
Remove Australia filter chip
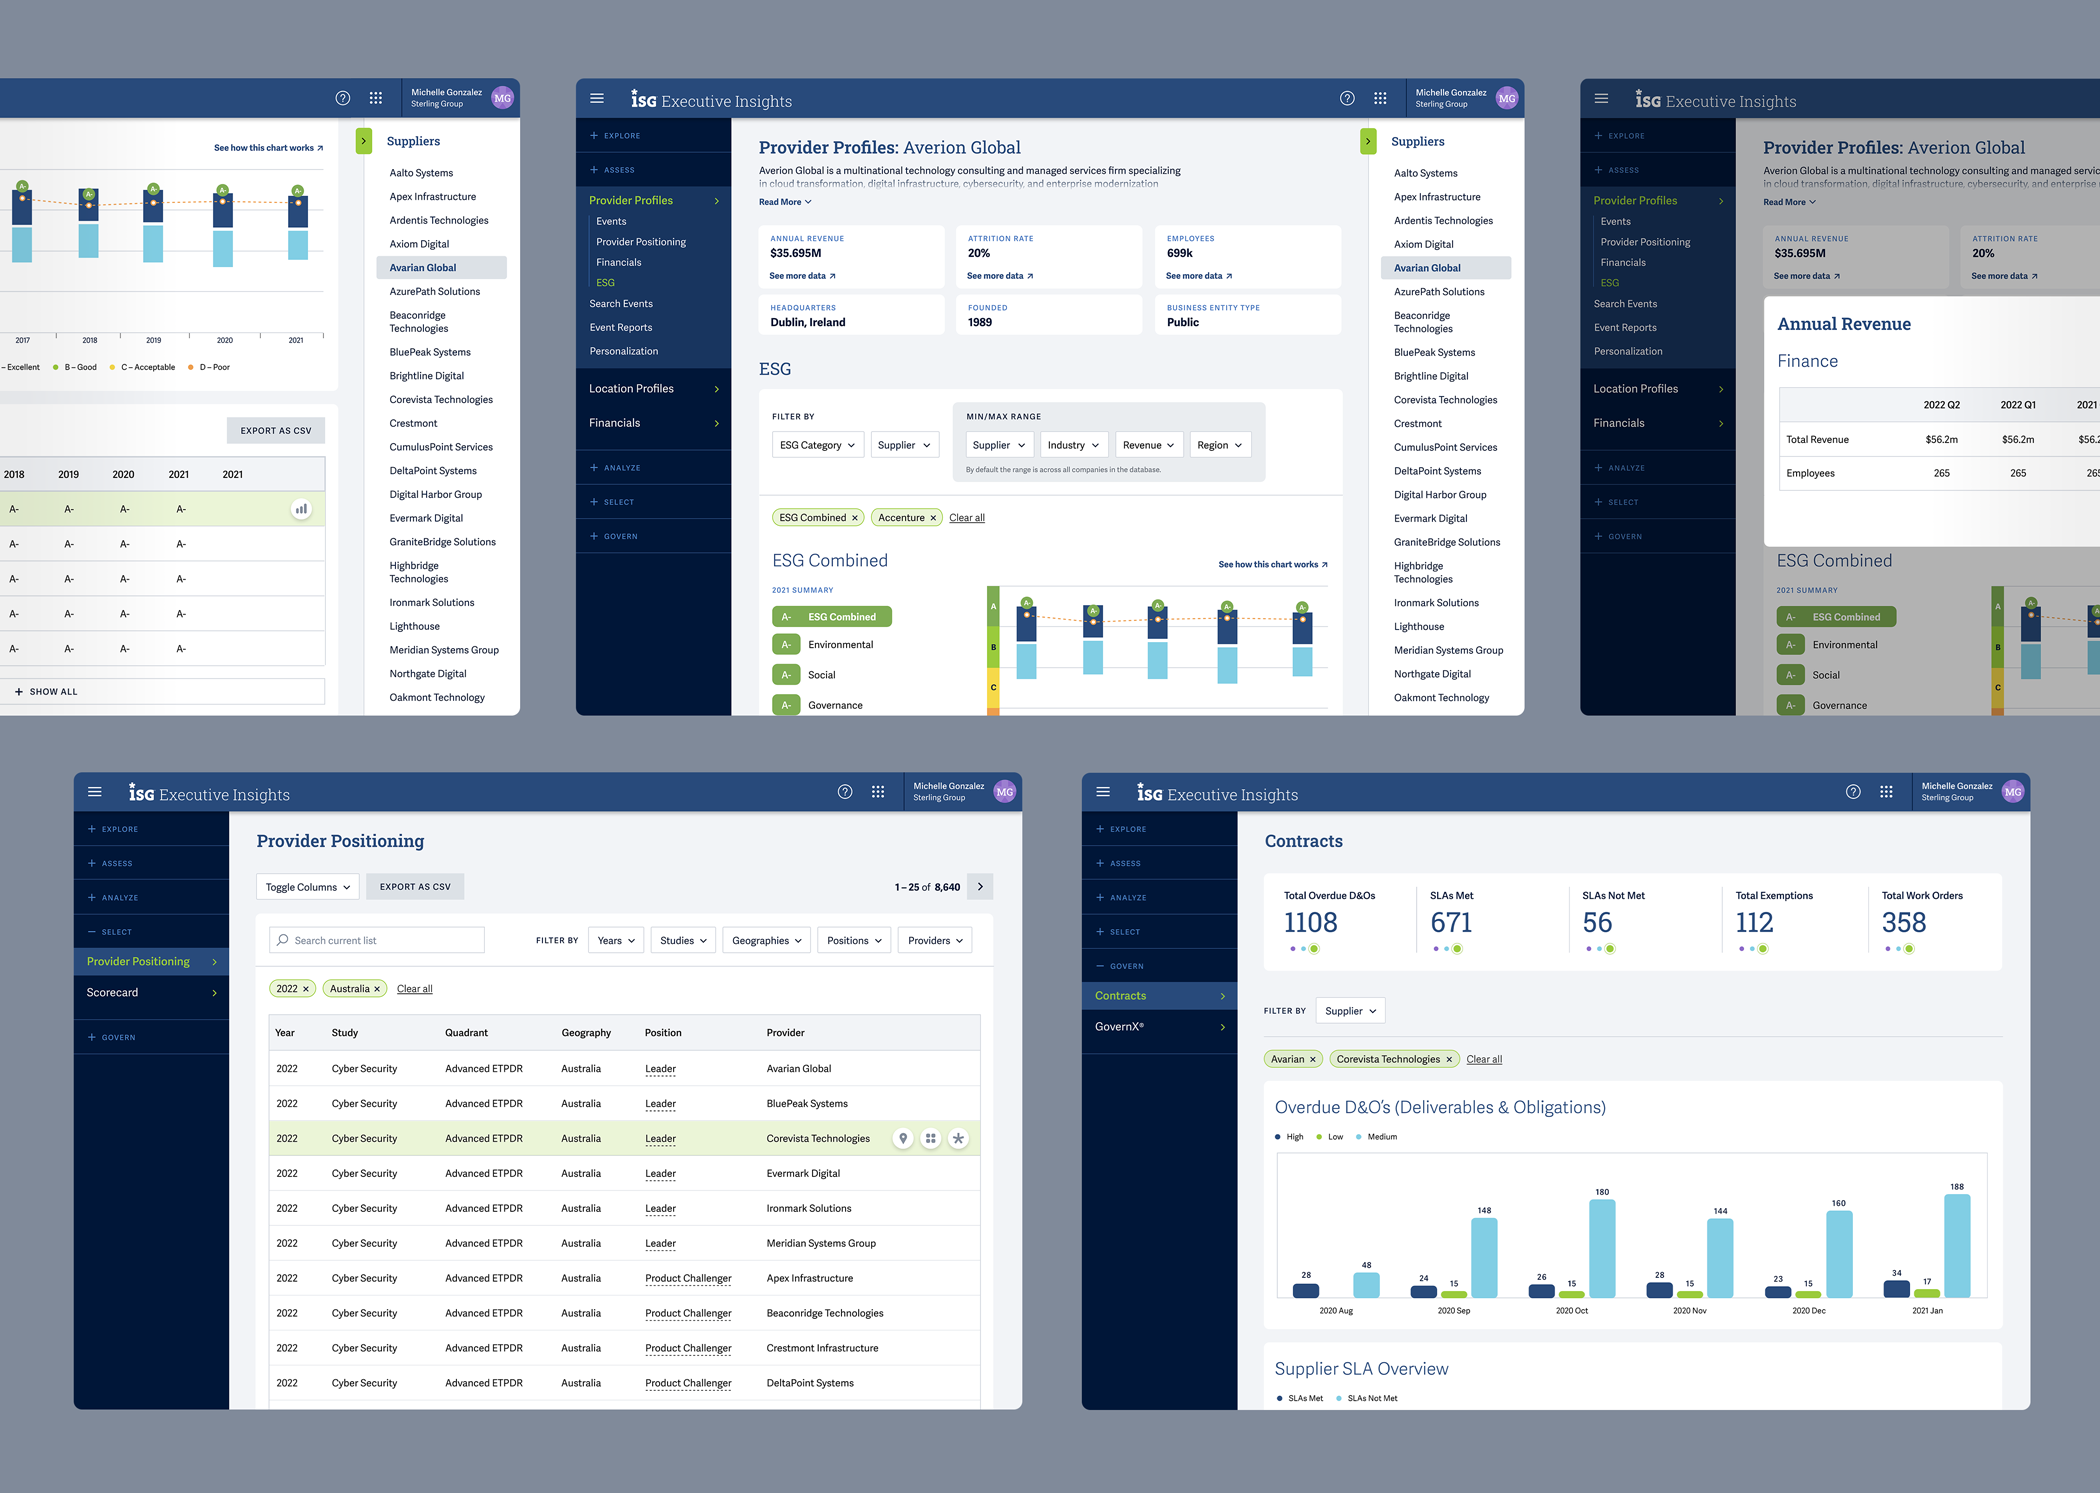pyautogui.click(x=377, y=989)
